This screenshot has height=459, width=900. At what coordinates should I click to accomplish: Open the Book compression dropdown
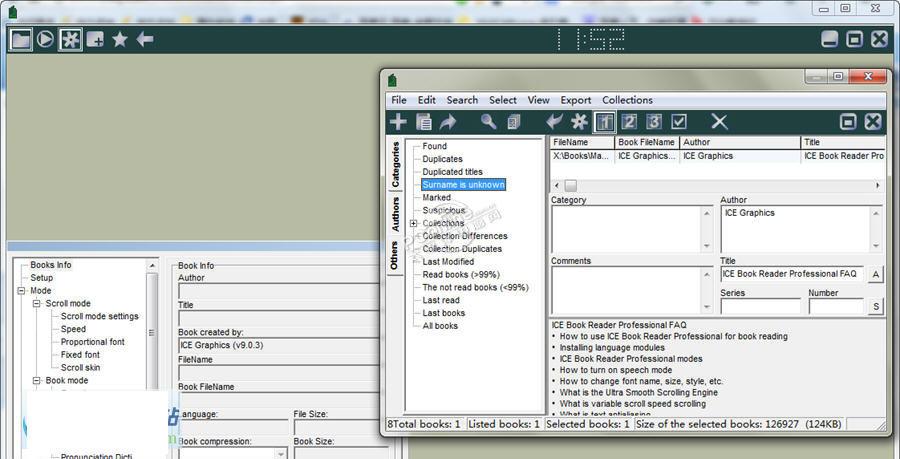tap(281, 453)
